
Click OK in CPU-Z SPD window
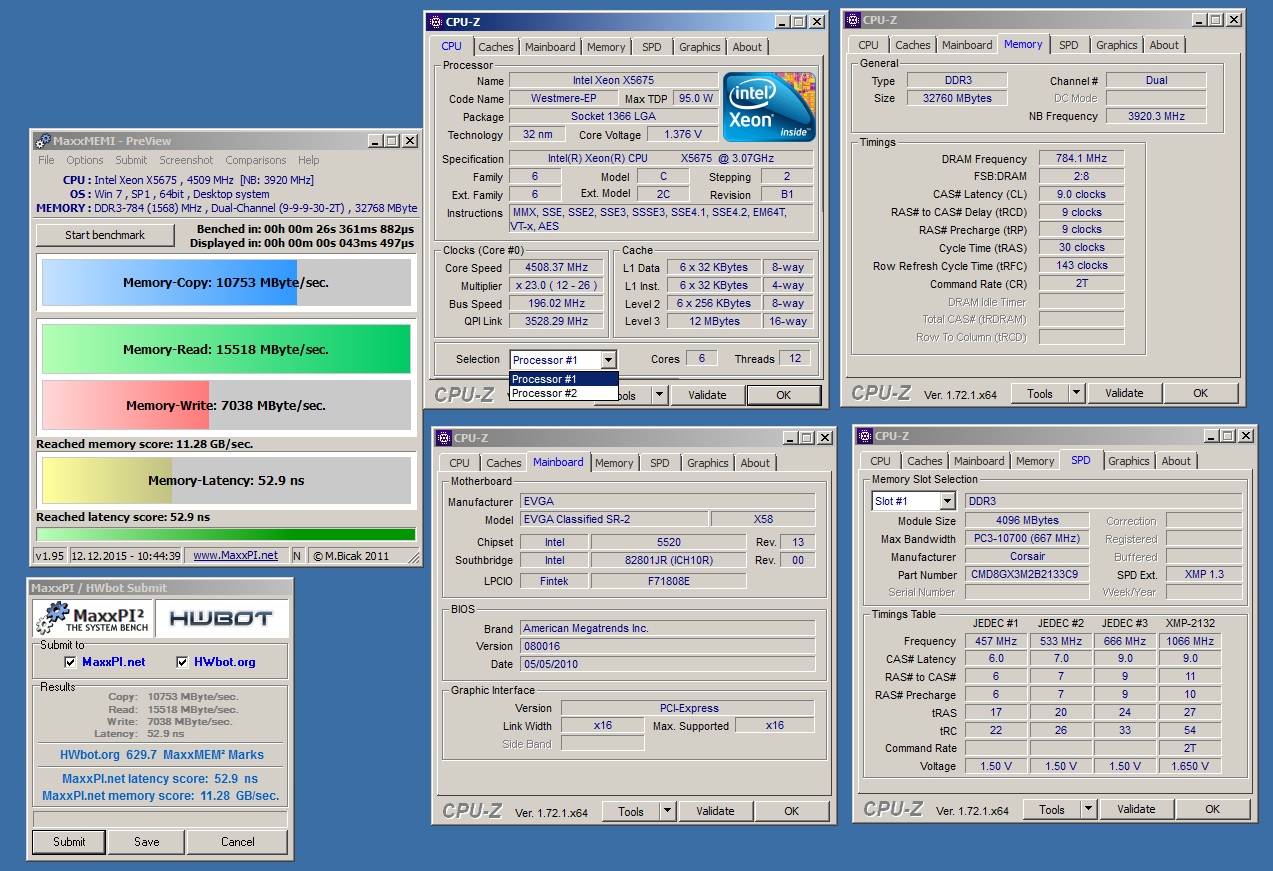coord(1212,809)
